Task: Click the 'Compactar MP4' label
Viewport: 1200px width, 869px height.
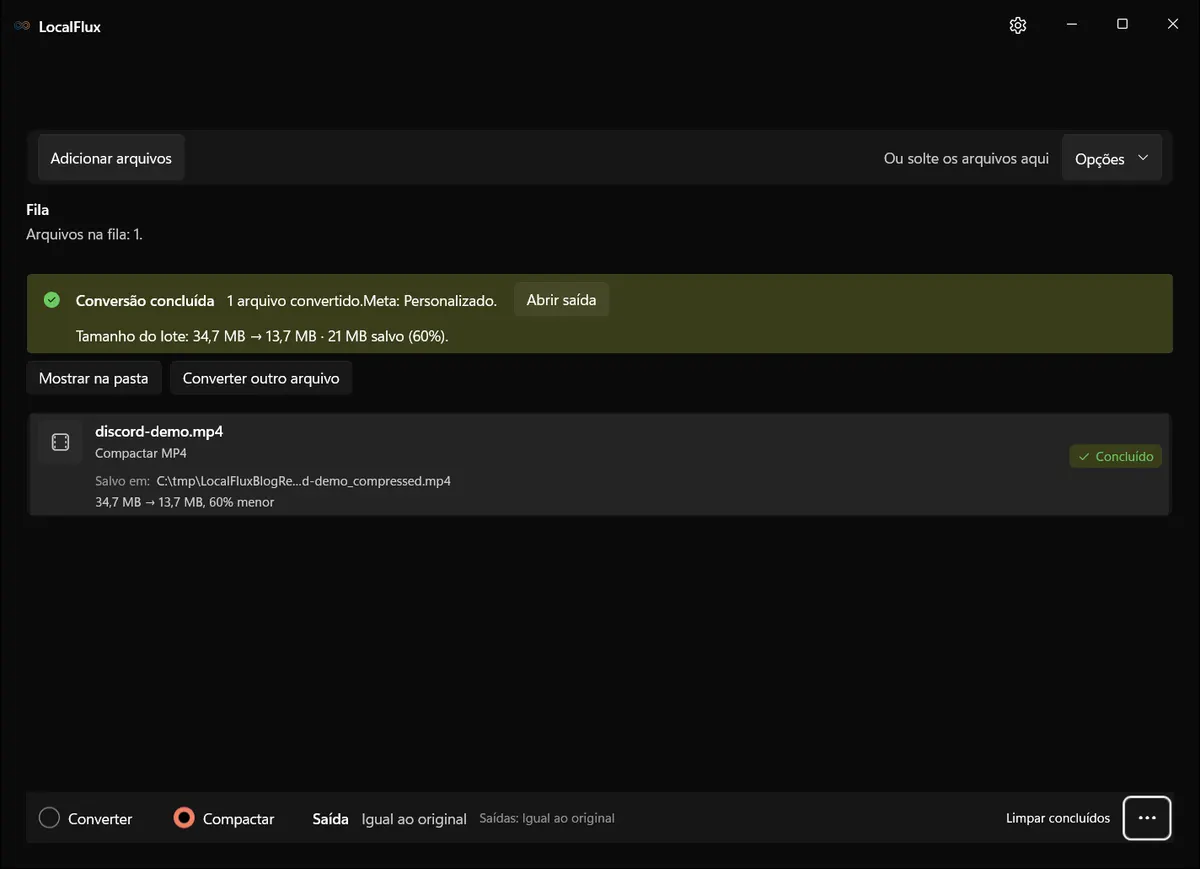Action: [141, 453]
